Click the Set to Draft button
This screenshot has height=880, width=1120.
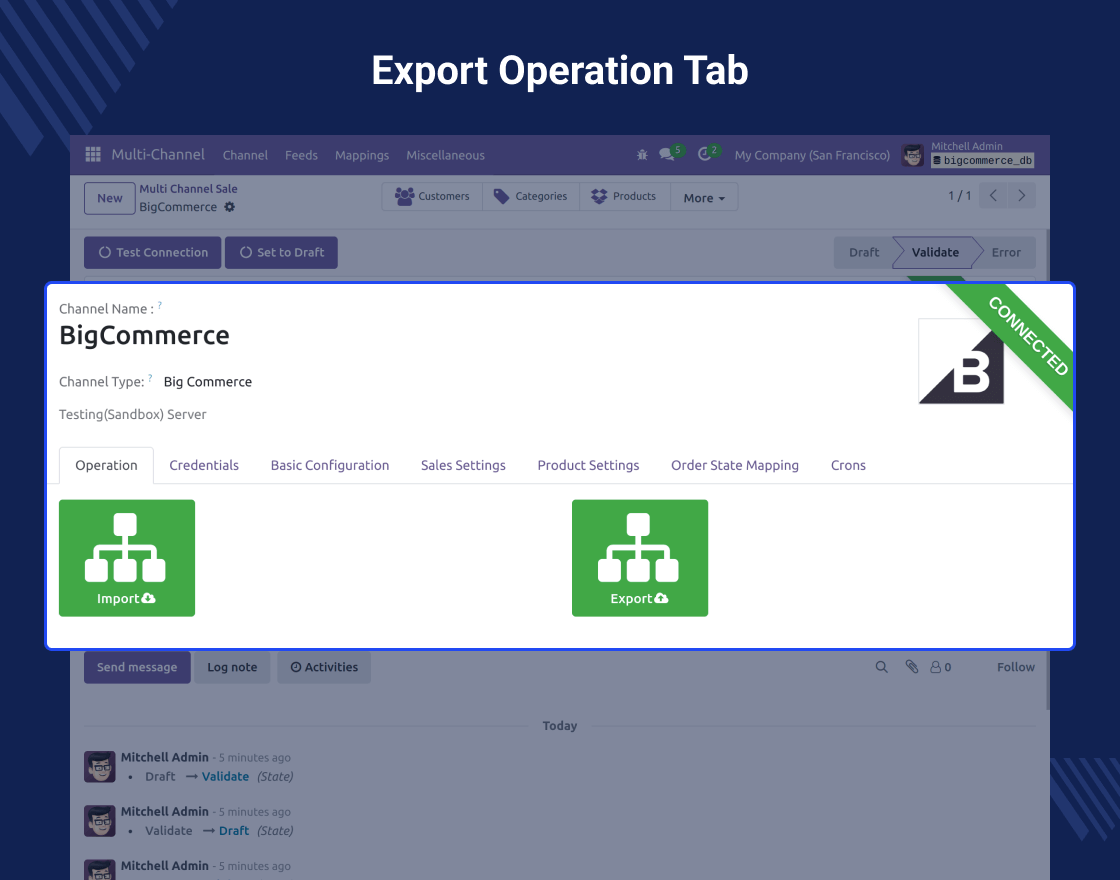(281, 253)
